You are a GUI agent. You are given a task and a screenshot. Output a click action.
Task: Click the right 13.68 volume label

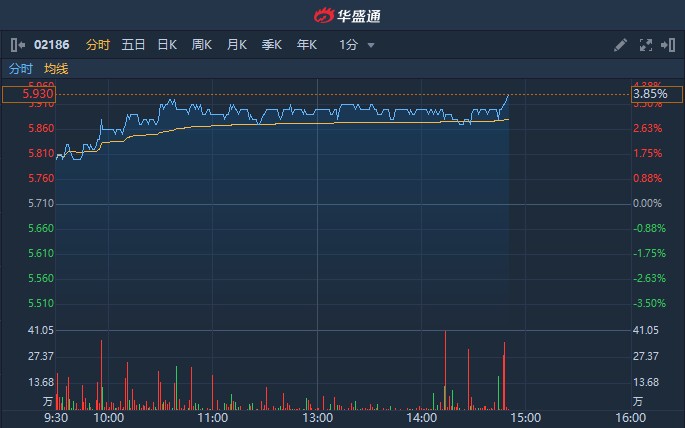tap(646, 383)
